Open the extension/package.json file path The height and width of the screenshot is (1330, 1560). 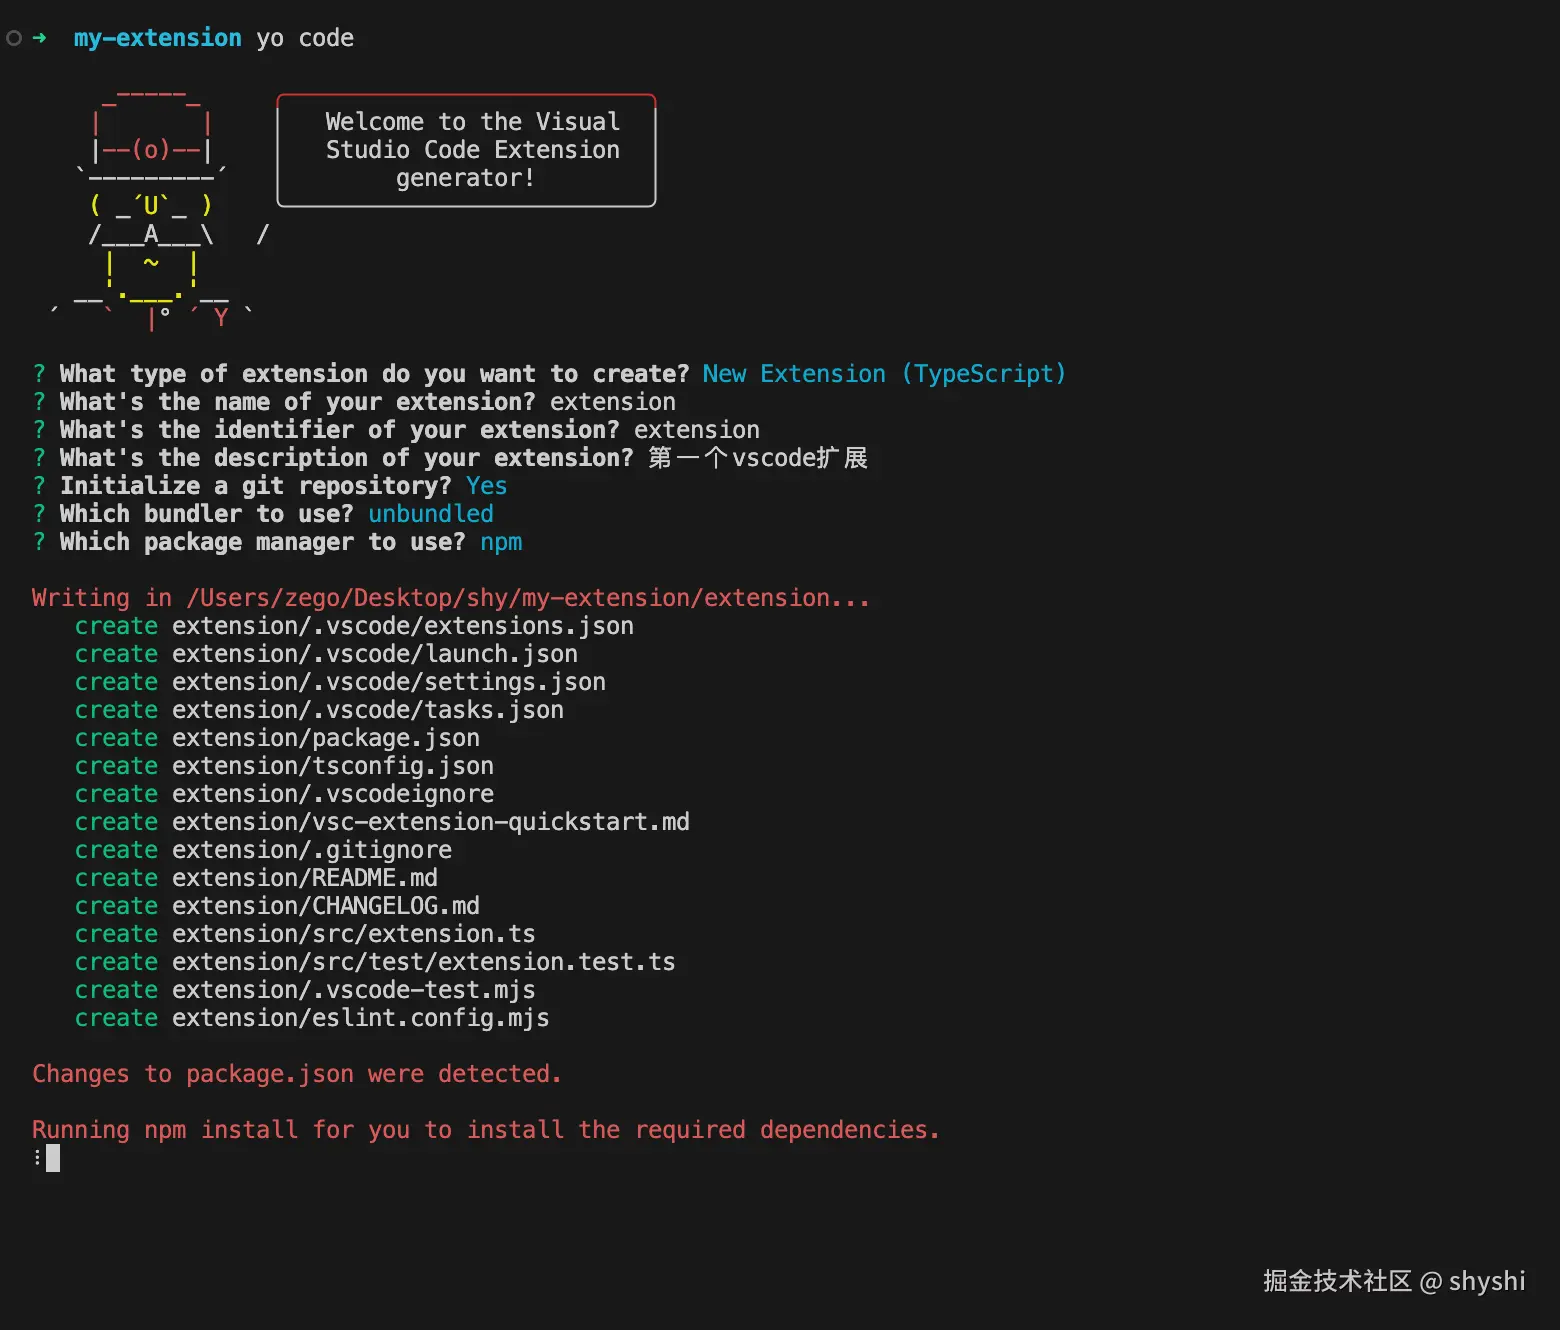325,738
